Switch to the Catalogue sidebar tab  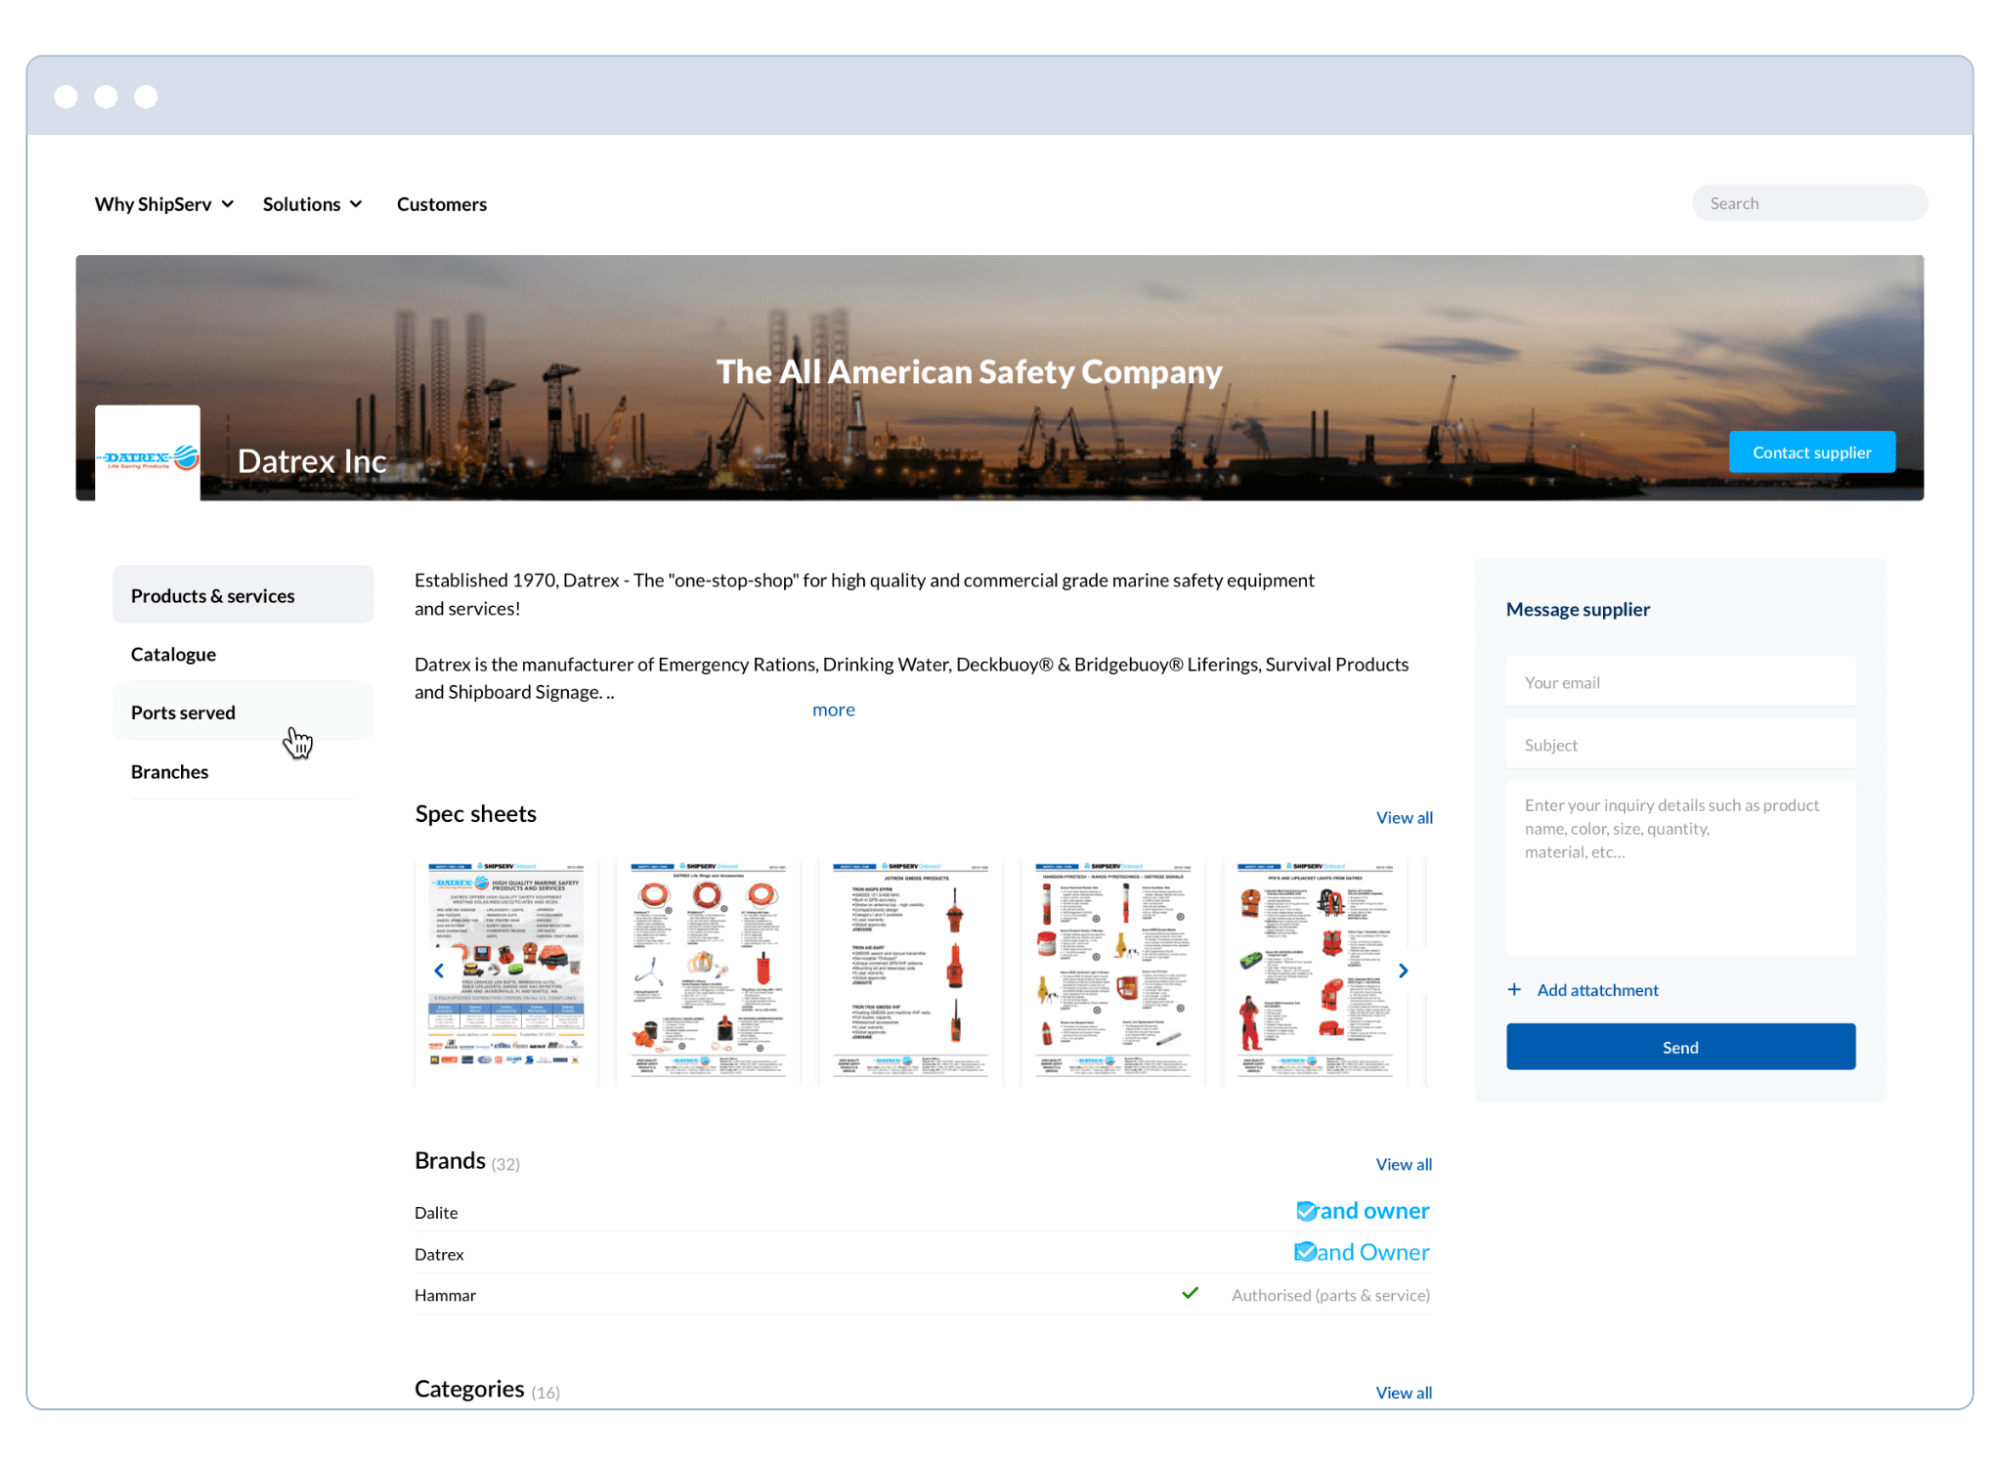[x=173, y=654]
